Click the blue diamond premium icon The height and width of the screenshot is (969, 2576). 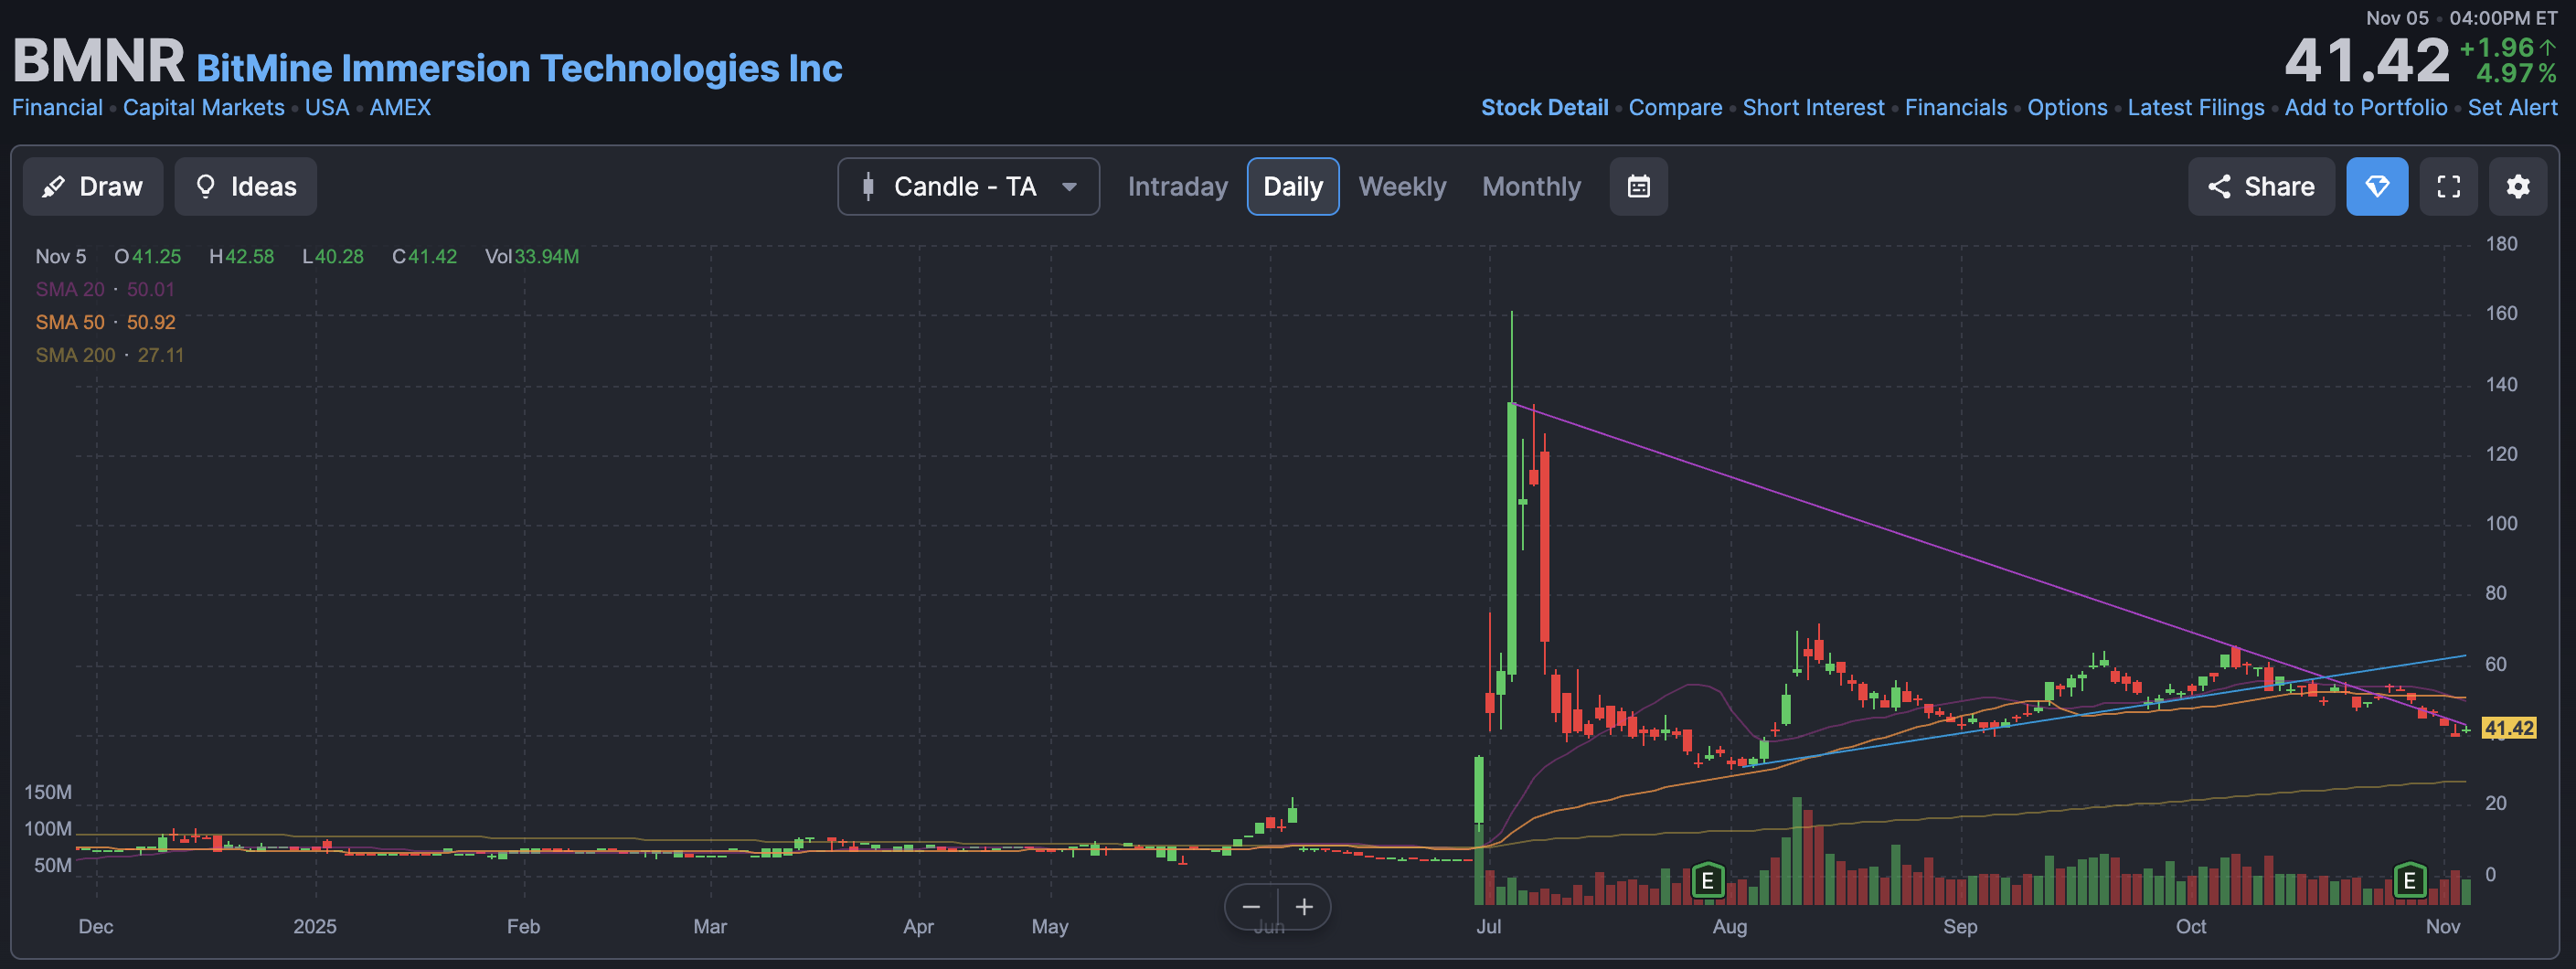(2377, 187)
